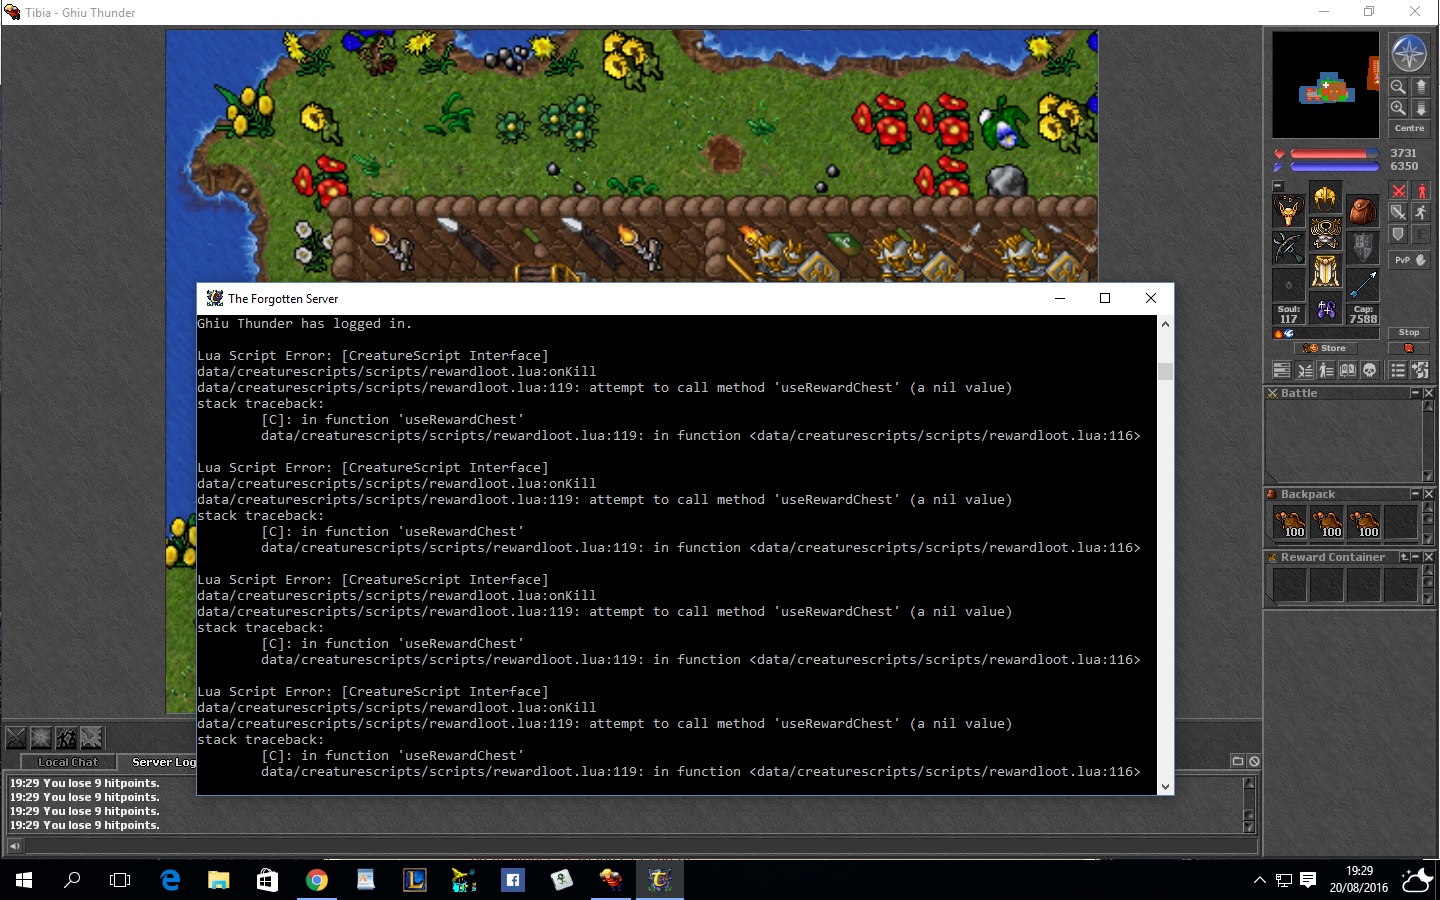Select third item stack in Backpack

point(1364,522)
